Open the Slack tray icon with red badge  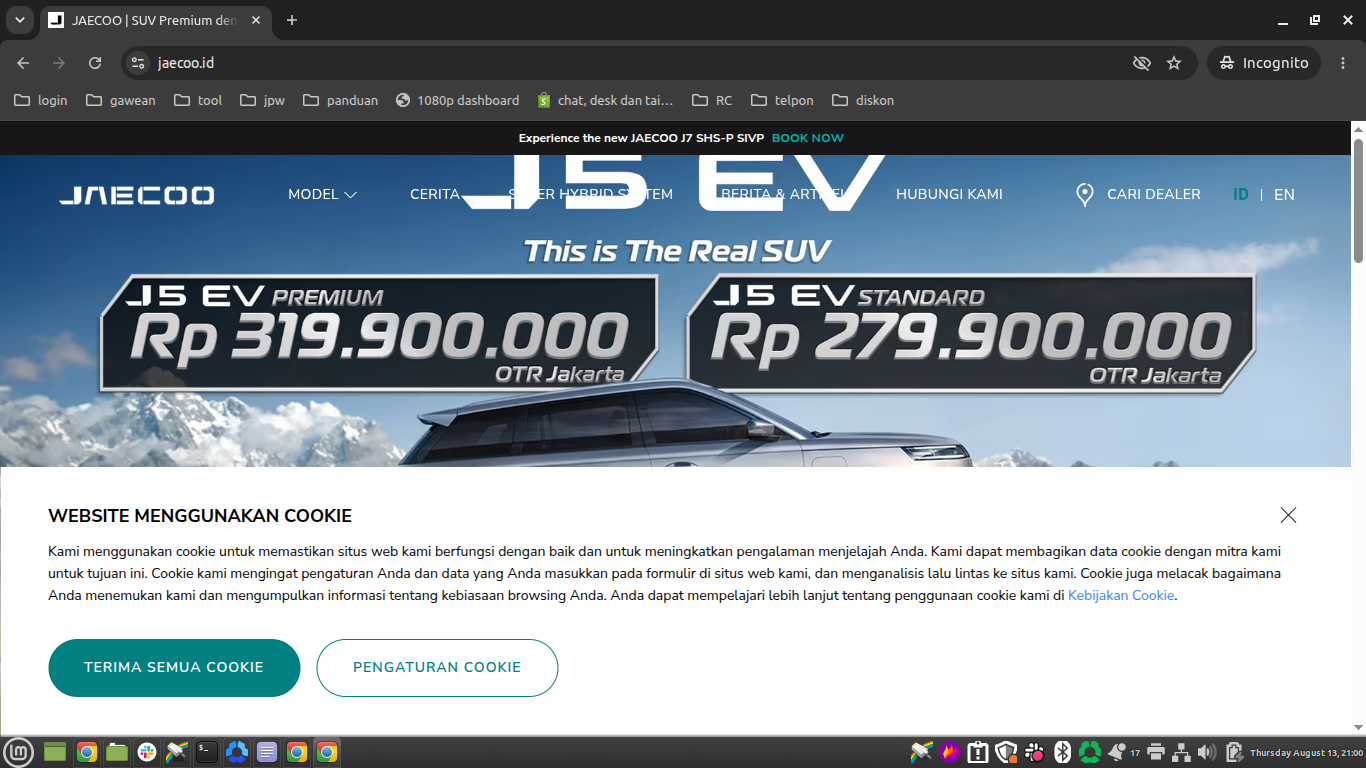(1035, 752)
